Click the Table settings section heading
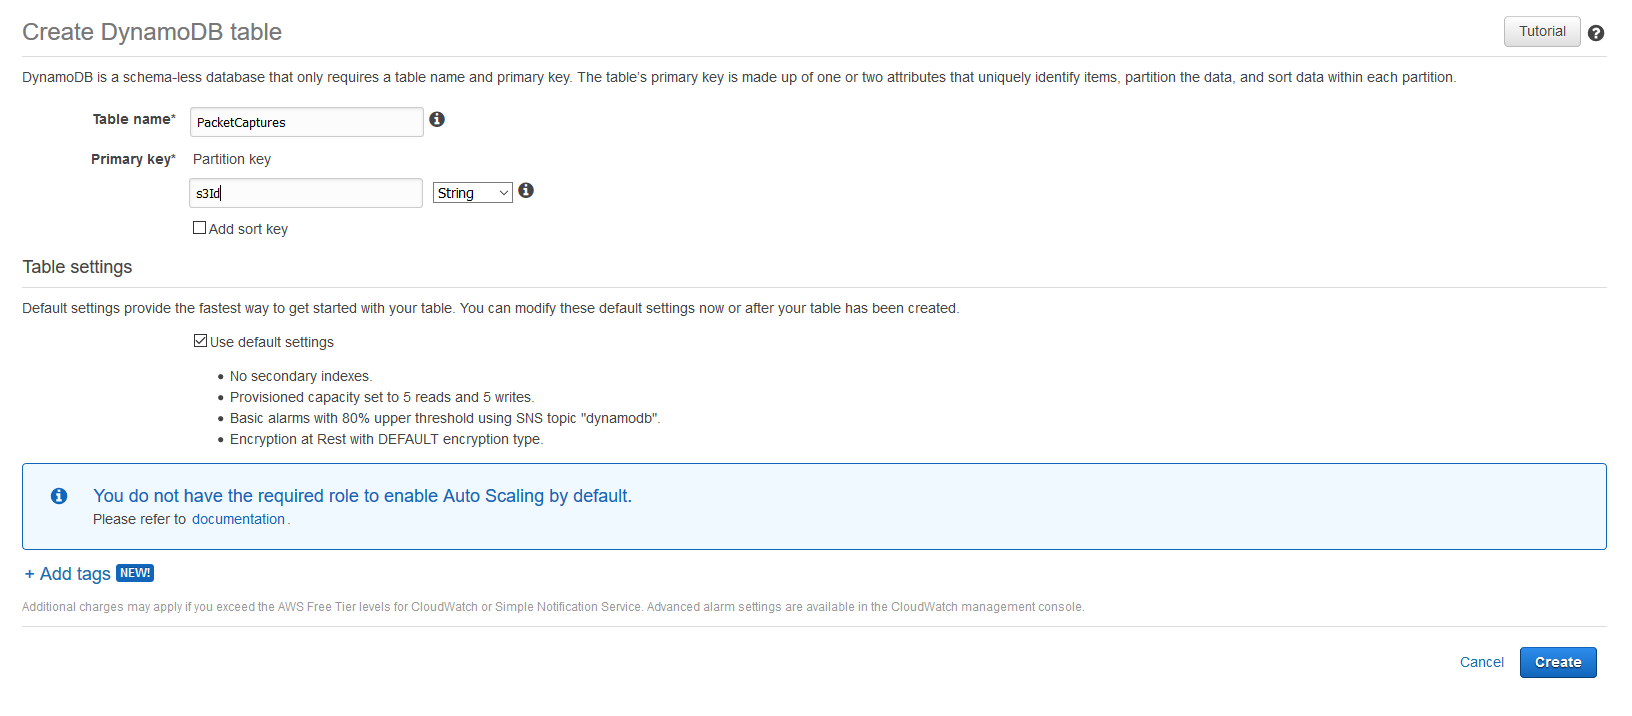Screen dimensions: 1632x716 (77, 267)
